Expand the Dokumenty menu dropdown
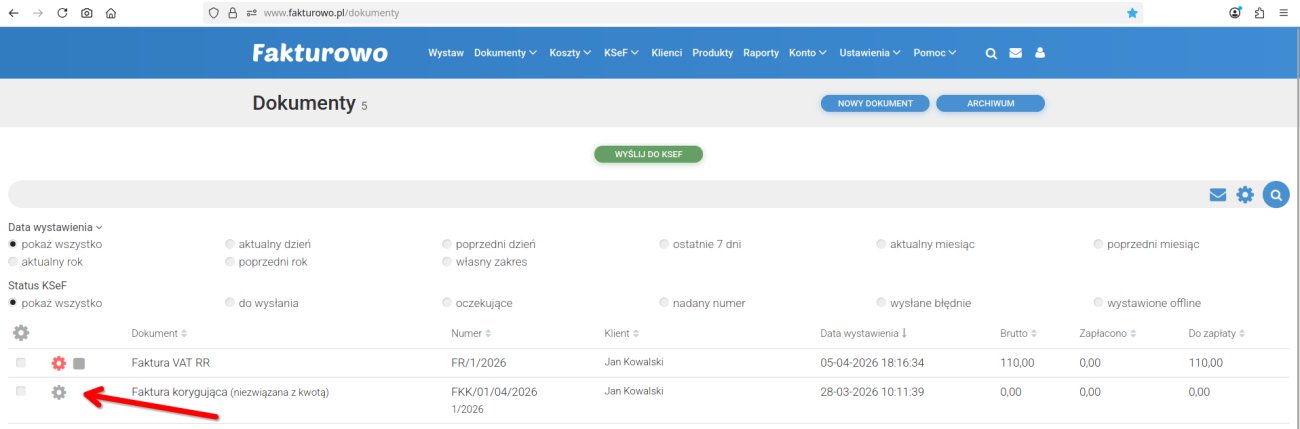 click(x=505, y=53)
